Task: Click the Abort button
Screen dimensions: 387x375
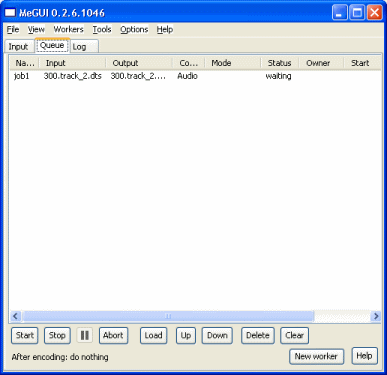Action: (x=113, y=335)
